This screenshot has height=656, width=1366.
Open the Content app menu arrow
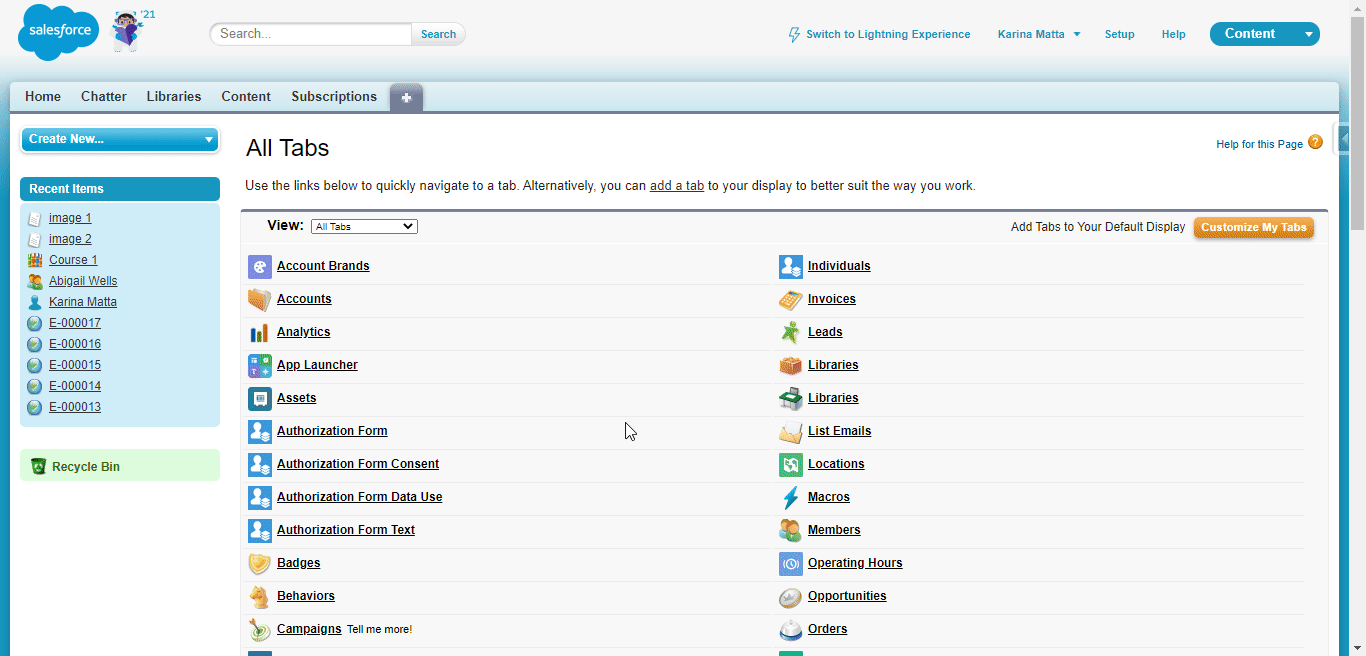[1308, 34]
